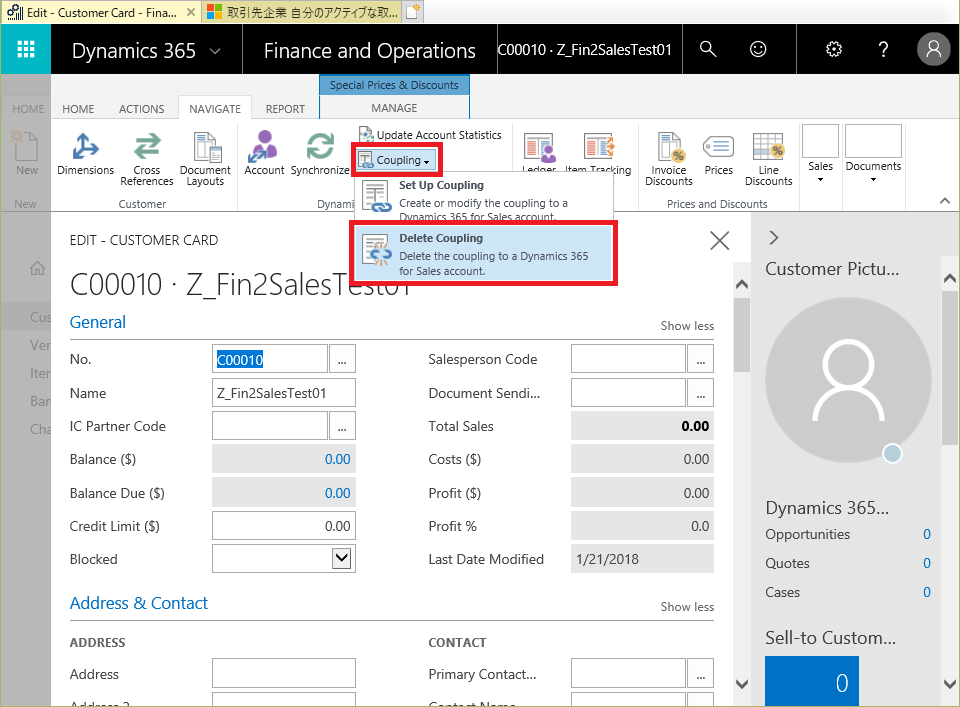960x707 pixels.
Task: Open the Balance ($) value link
Action: 337,459
